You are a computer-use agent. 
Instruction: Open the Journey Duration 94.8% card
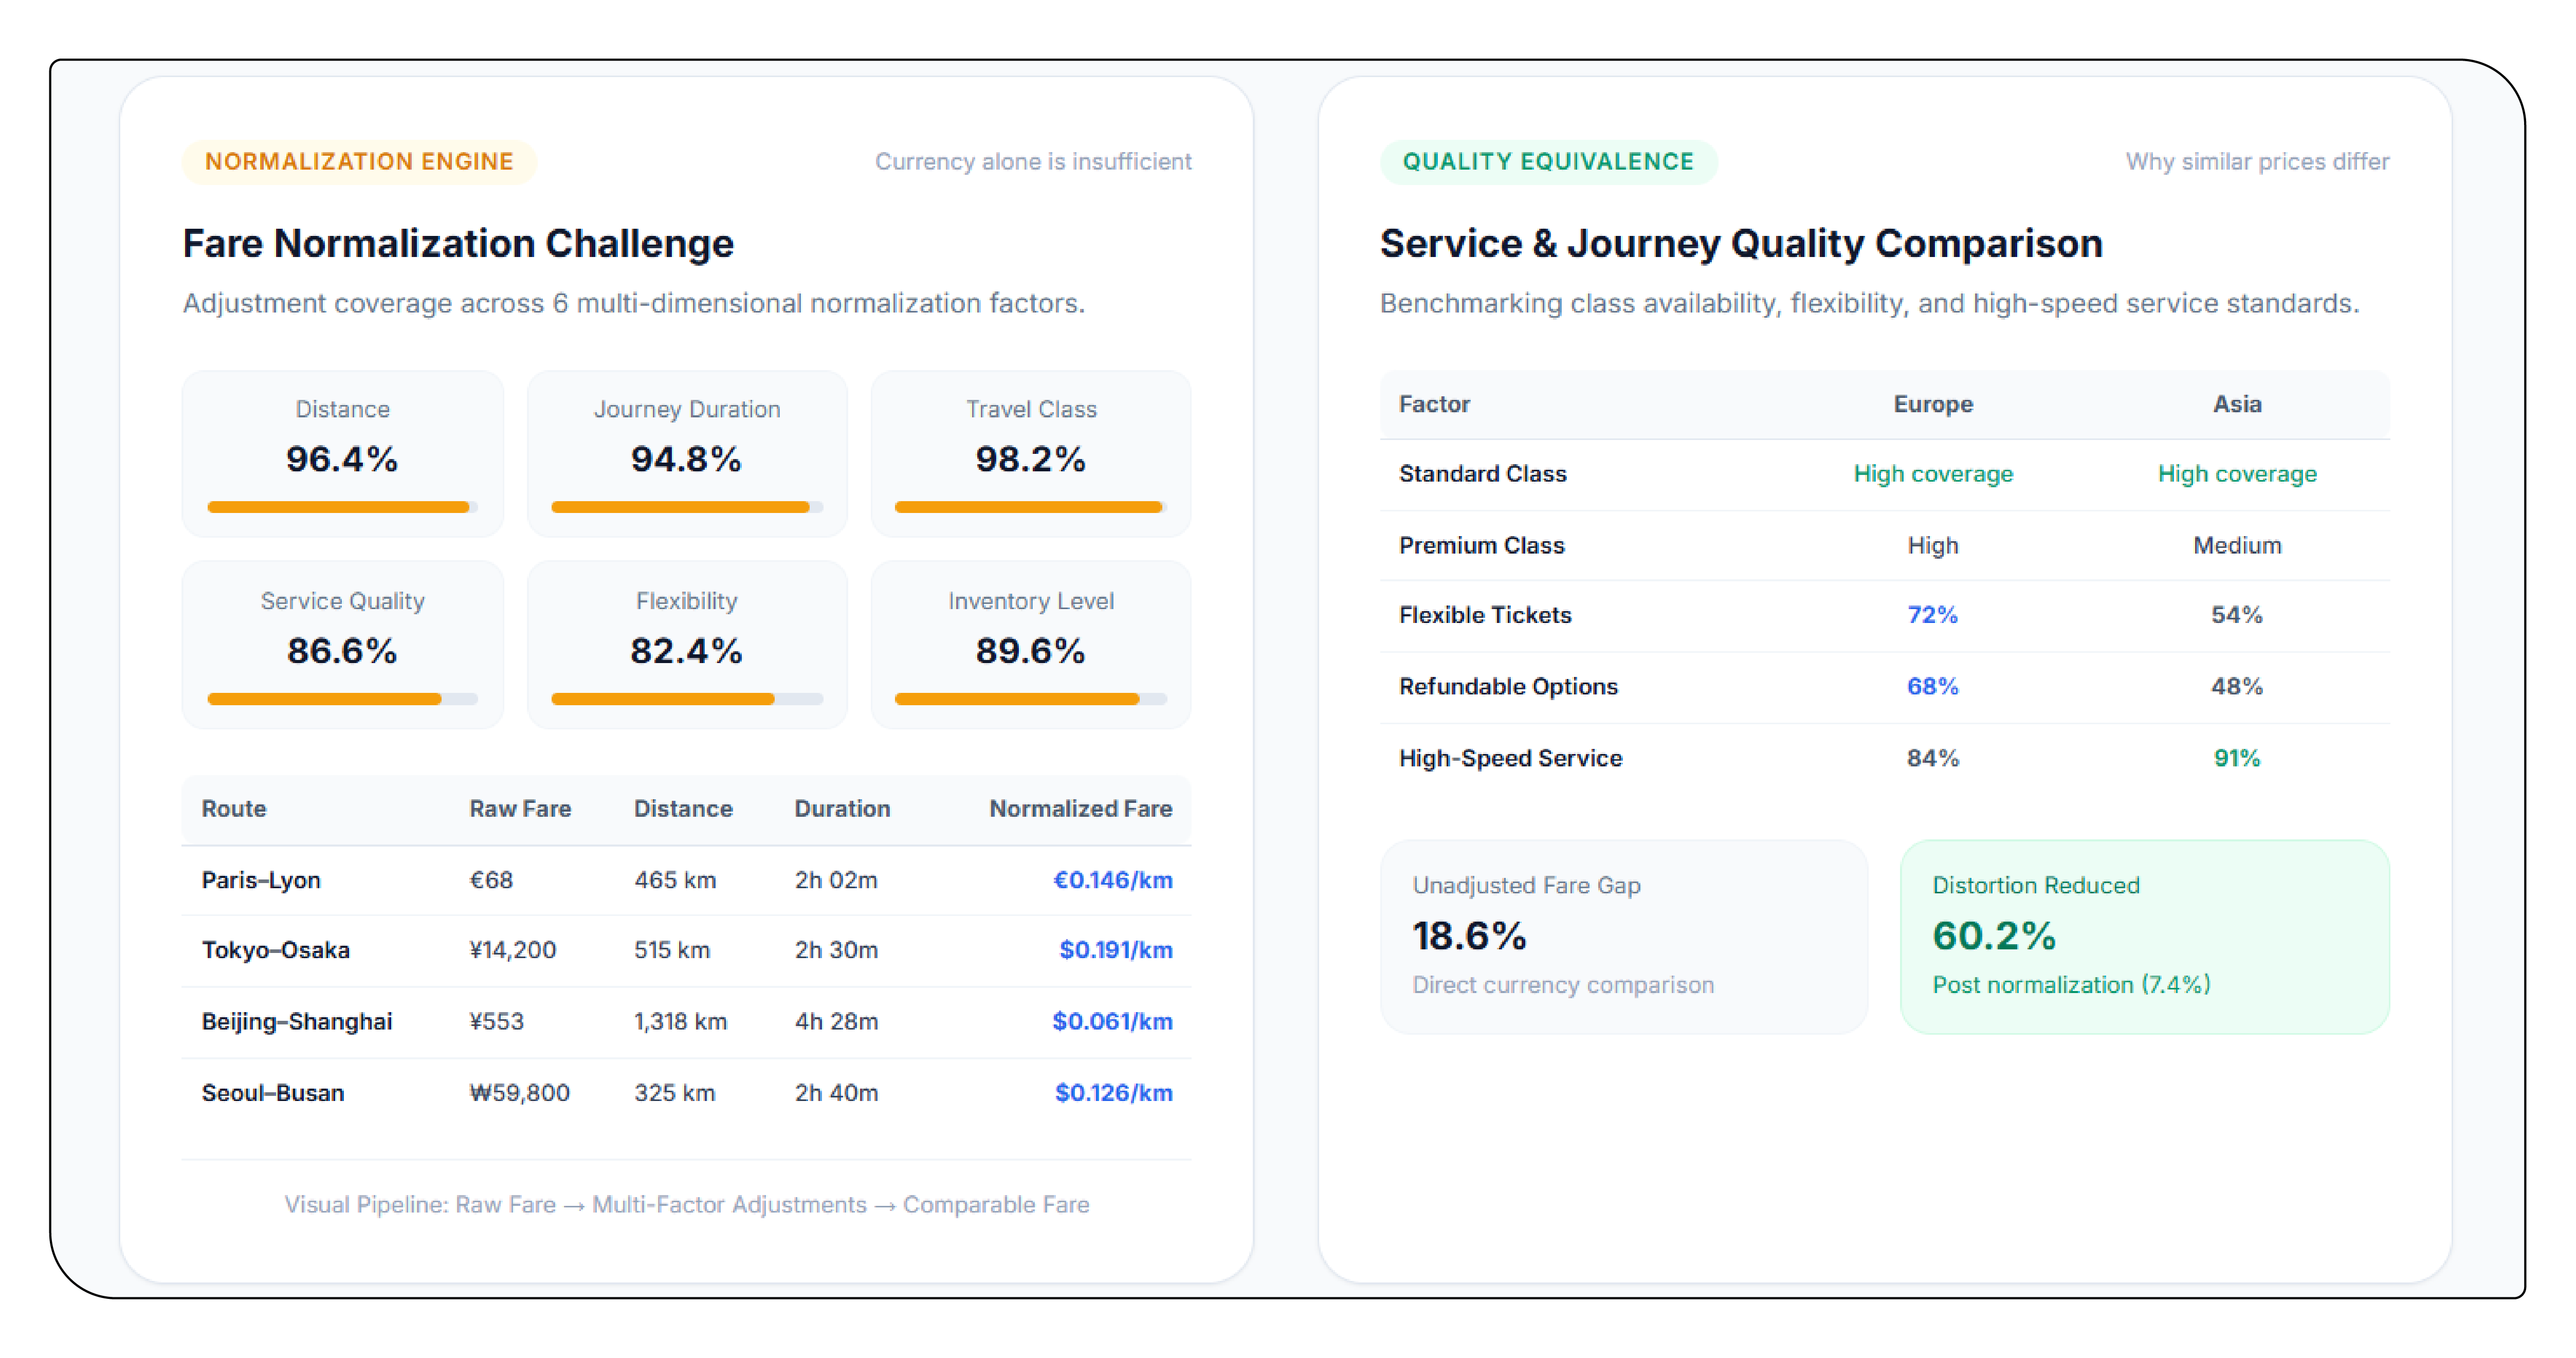point(687,454)
